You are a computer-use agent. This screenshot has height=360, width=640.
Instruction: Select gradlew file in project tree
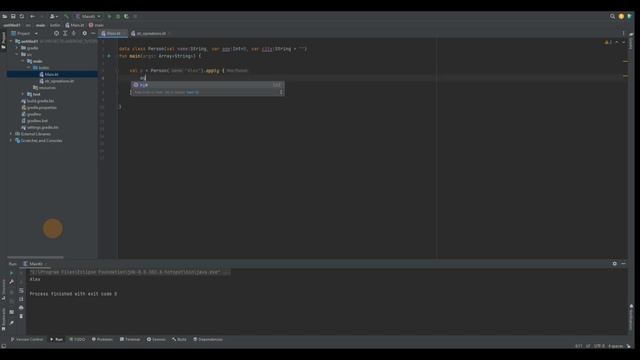[31, 114]
